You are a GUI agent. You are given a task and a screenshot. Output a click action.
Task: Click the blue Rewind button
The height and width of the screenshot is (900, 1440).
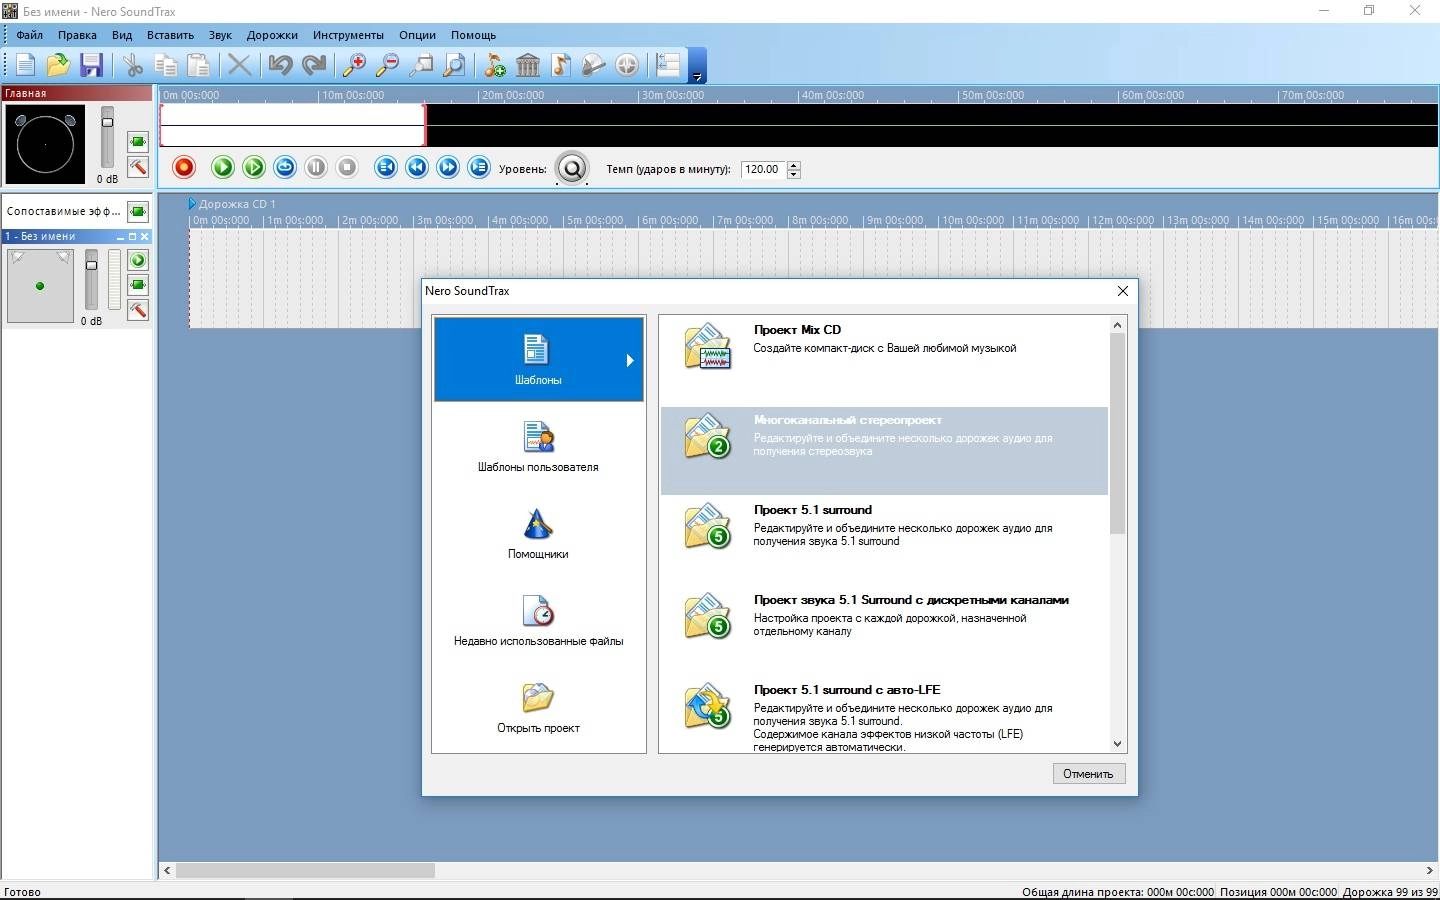click(417, 167)
